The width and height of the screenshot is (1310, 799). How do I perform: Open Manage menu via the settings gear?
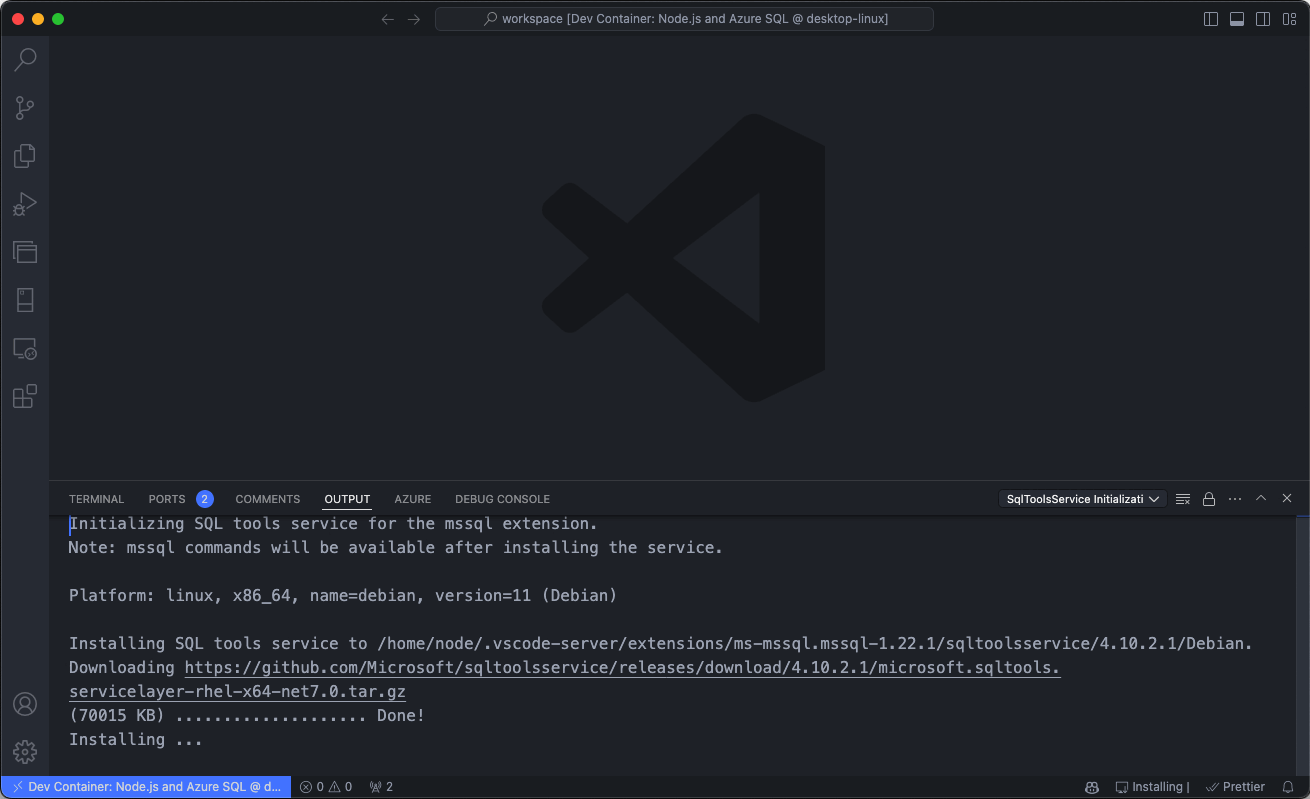pos(24,752)
